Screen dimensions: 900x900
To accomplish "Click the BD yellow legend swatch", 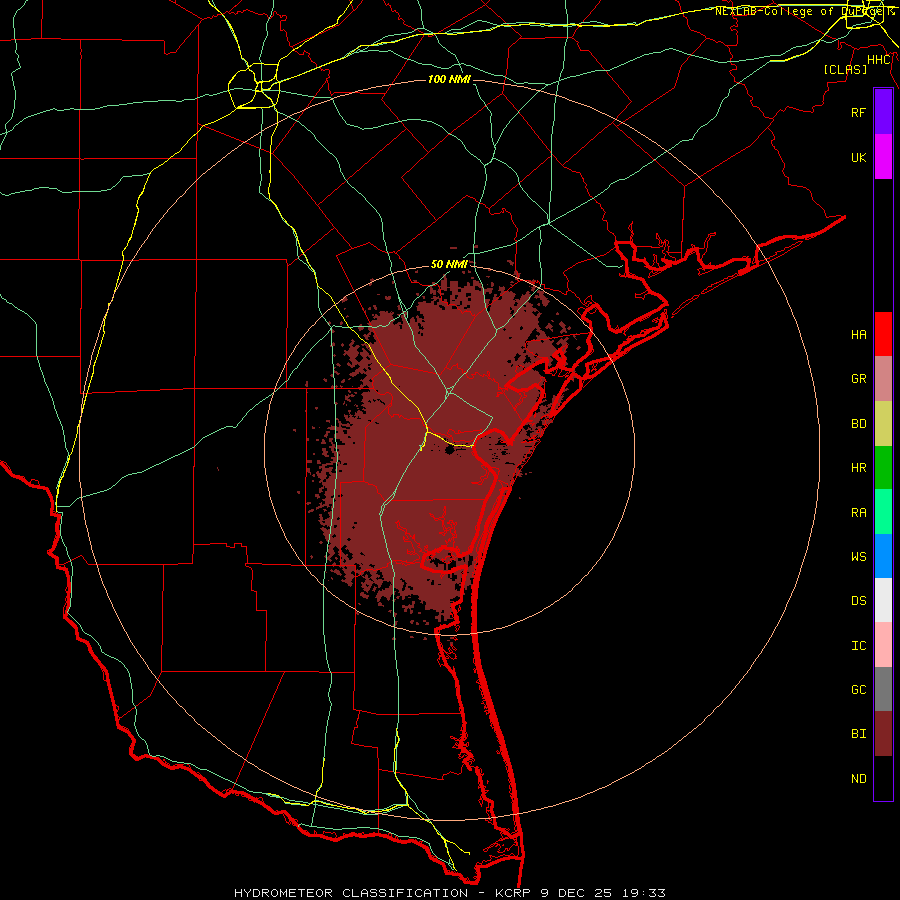I will 883,424.
